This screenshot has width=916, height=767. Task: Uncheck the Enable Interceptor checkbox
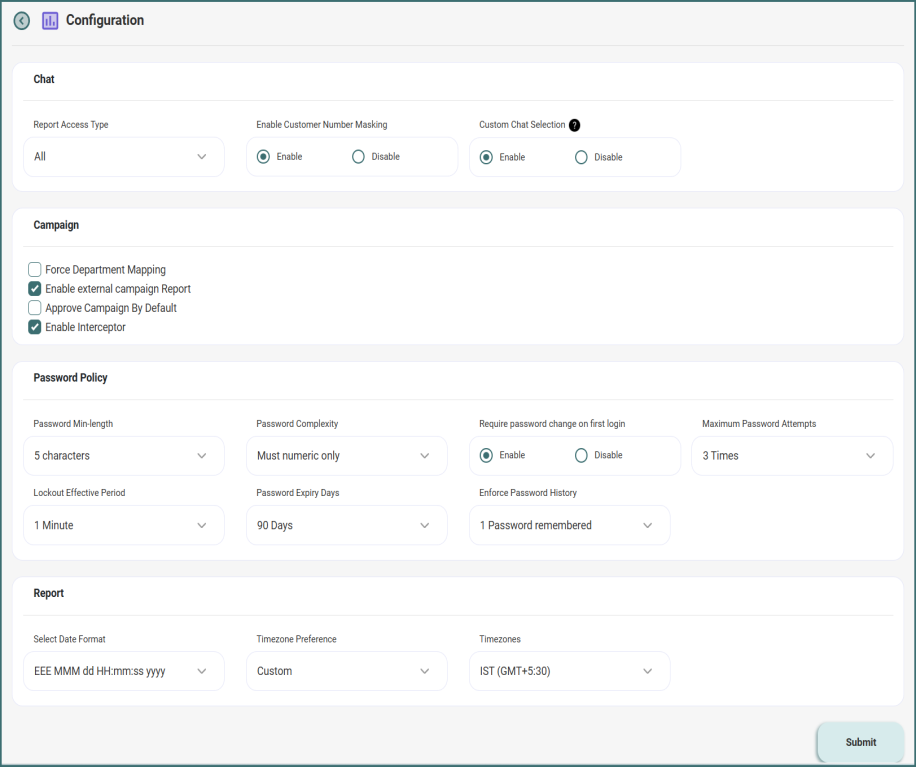pos(35,327)
